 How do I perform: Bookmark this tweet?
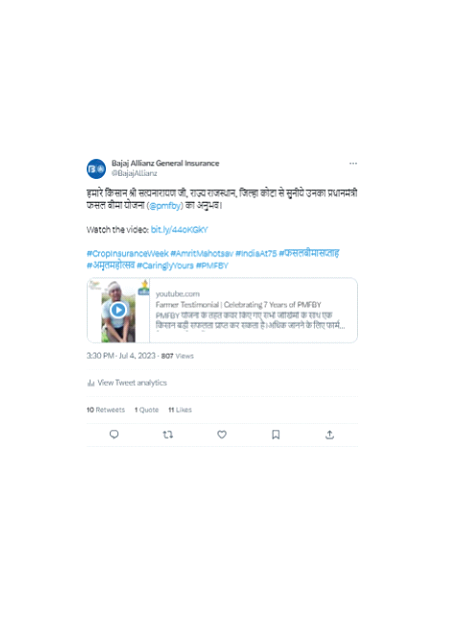click(x=276, y=434)
